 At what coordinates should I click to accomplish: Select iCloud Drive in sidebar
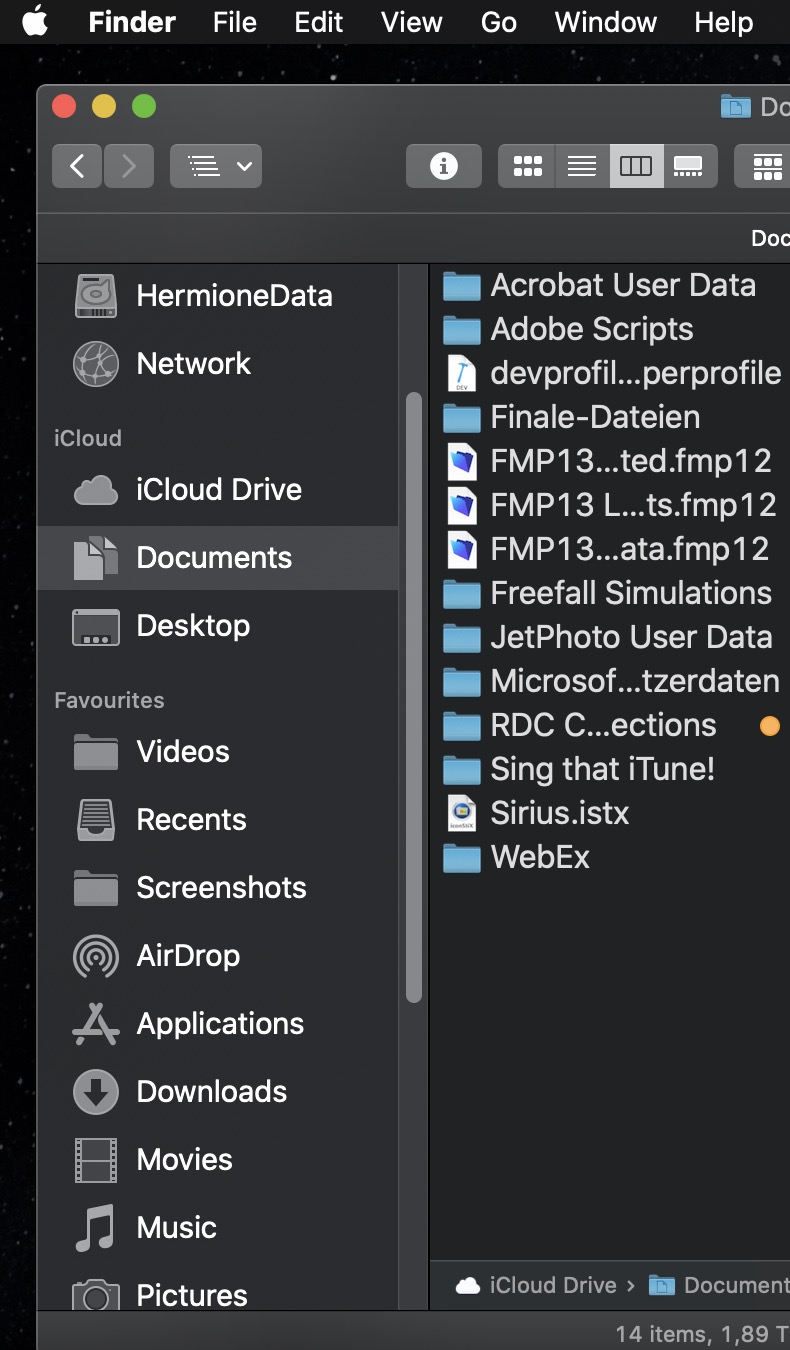218,489
